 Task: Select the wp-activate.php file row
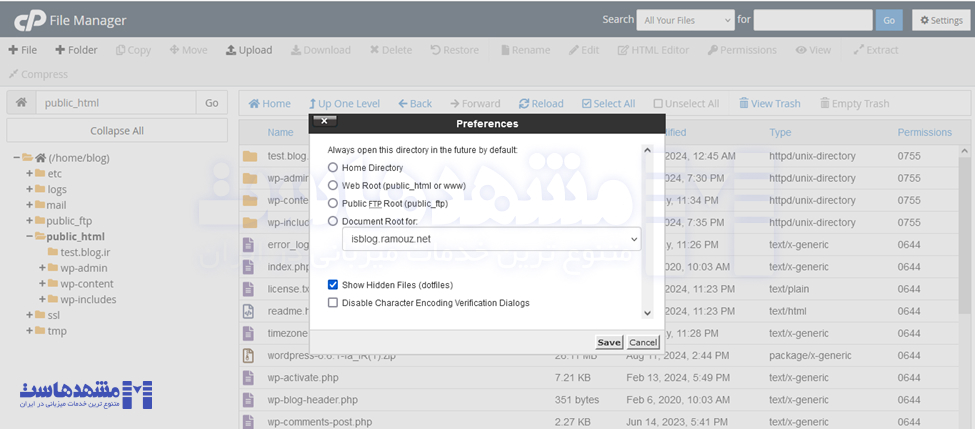point(601,377)
